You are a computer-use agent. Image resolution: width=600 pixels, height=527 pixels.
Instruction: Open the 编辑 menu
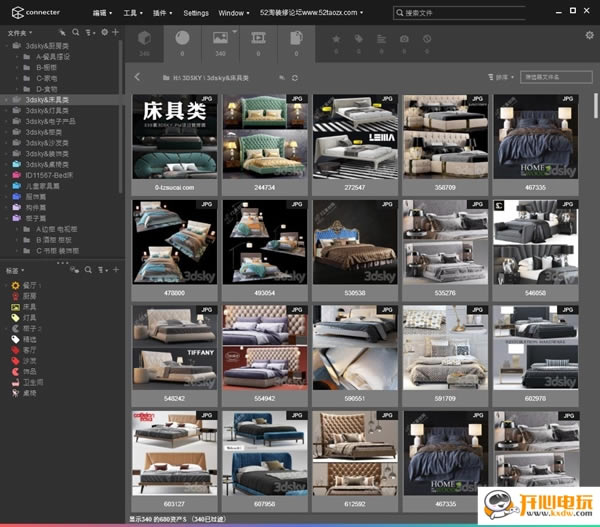[x=101, y=13]
